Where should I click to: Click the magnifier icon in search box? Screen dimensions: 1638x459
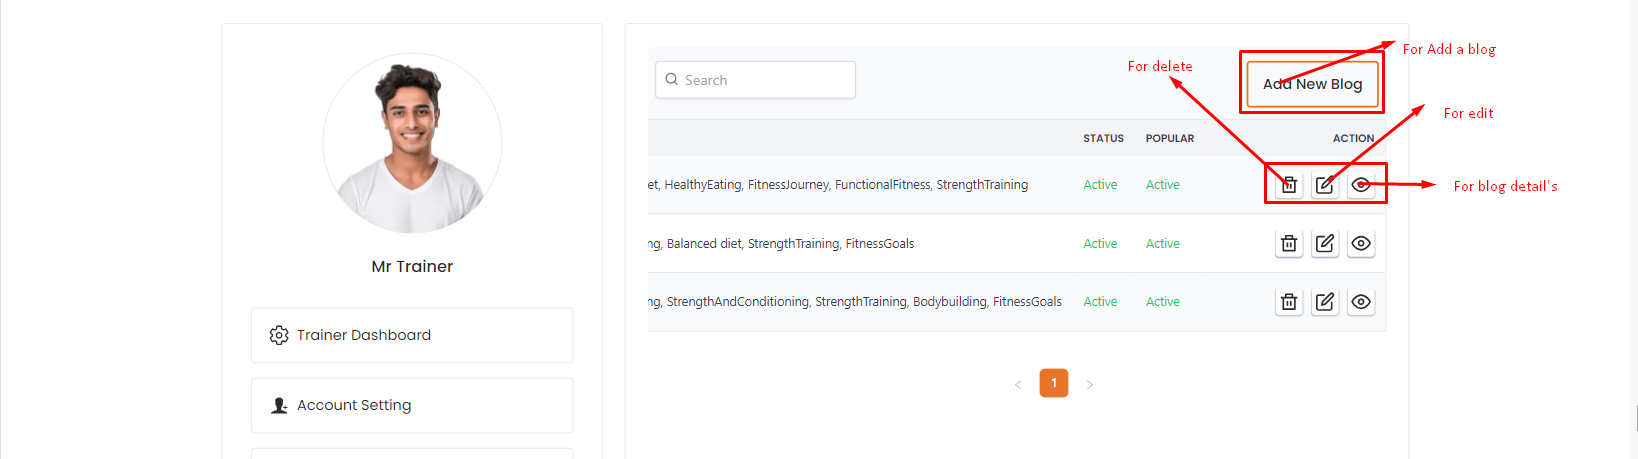point(672,80)
